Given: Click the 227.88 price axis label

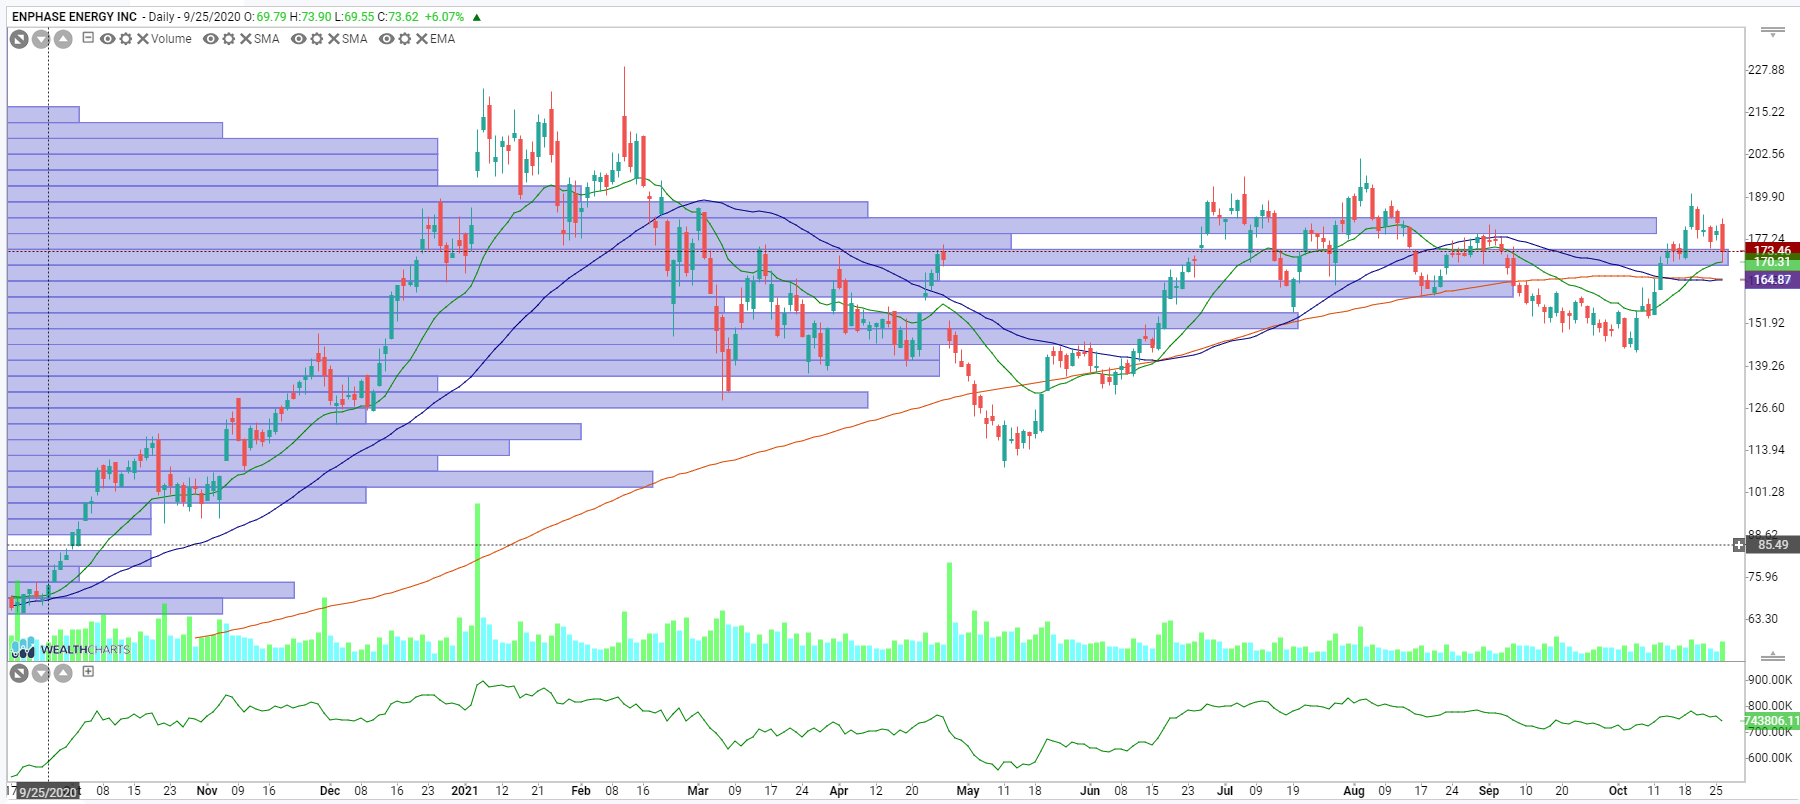Looking at the screenshot, I should pyautogui.click(x=1766, y=70).
